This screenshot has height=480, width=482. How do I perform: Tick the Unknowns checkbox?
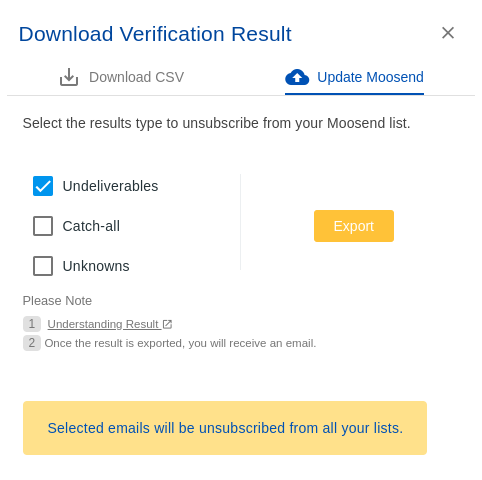pos(43,266)
